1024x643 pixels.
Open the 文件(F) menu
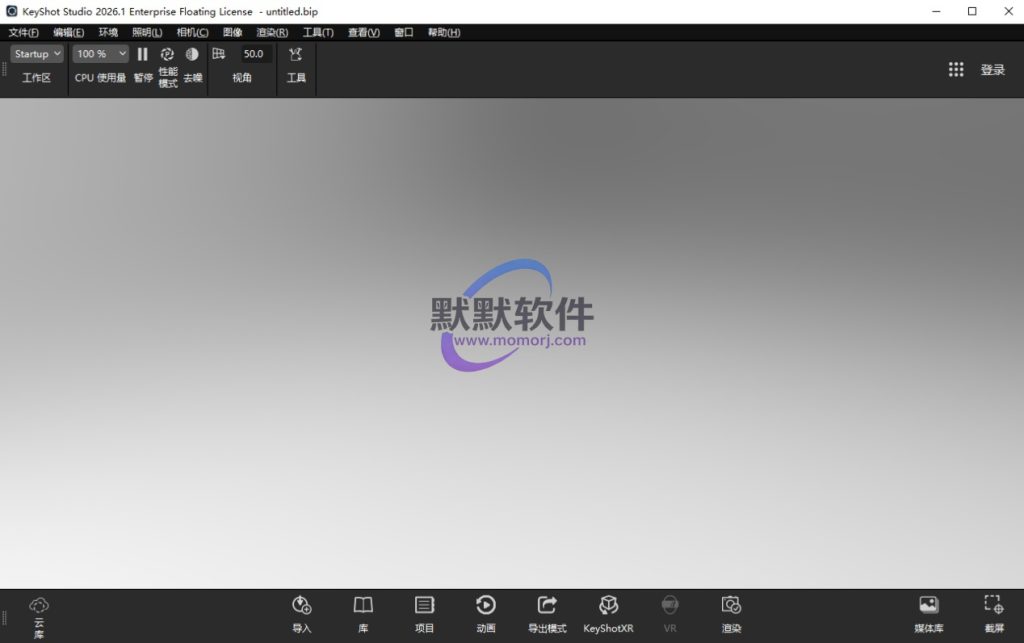coord(24,32)
